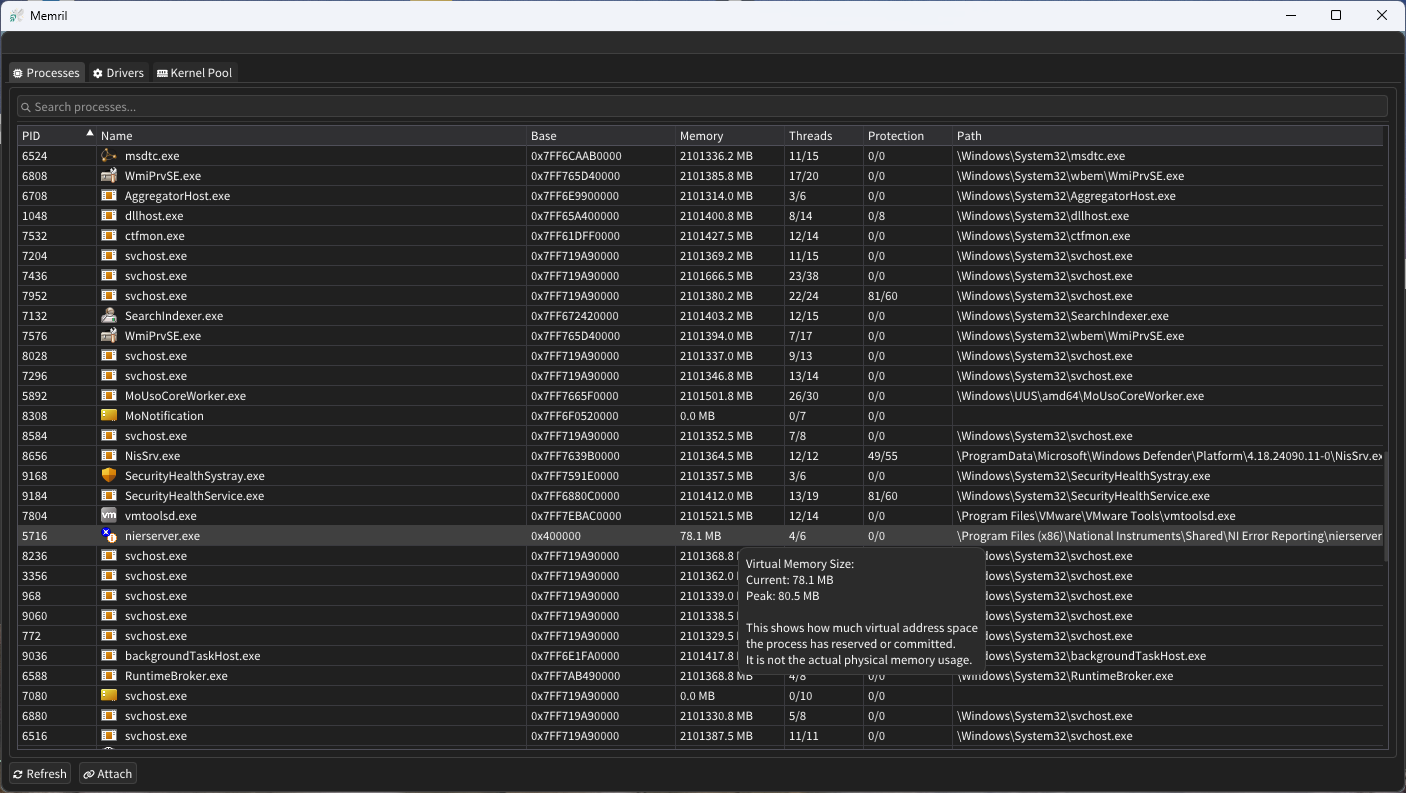Screen dimensions: 1406x793
Task: Click the \Windows\System32\ctfmon.exe path
Action: [x=1043, y=236]
